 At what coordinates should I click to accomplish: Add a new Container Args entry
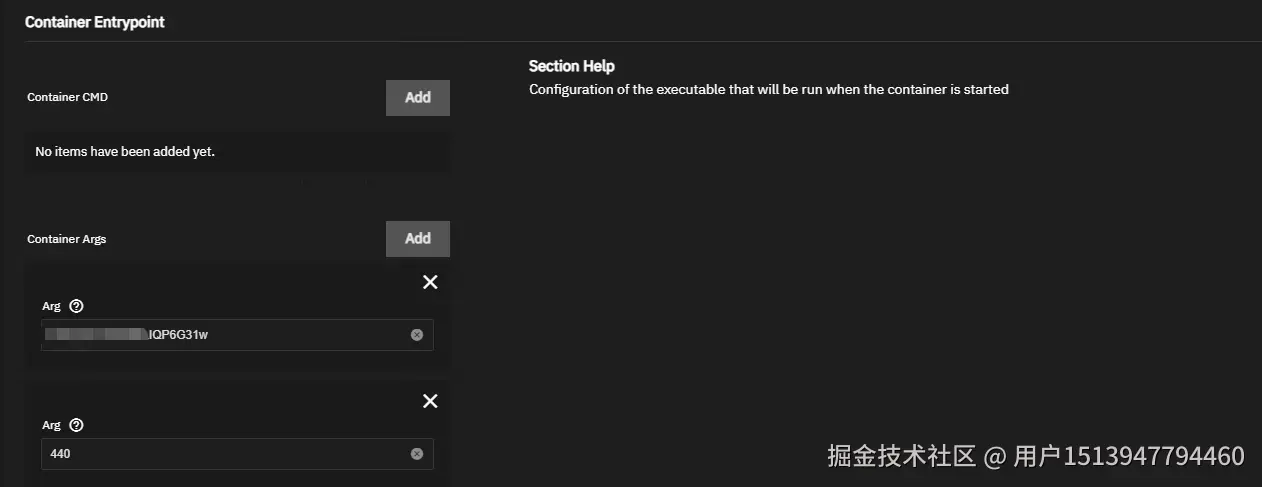[x=417, y=238]
